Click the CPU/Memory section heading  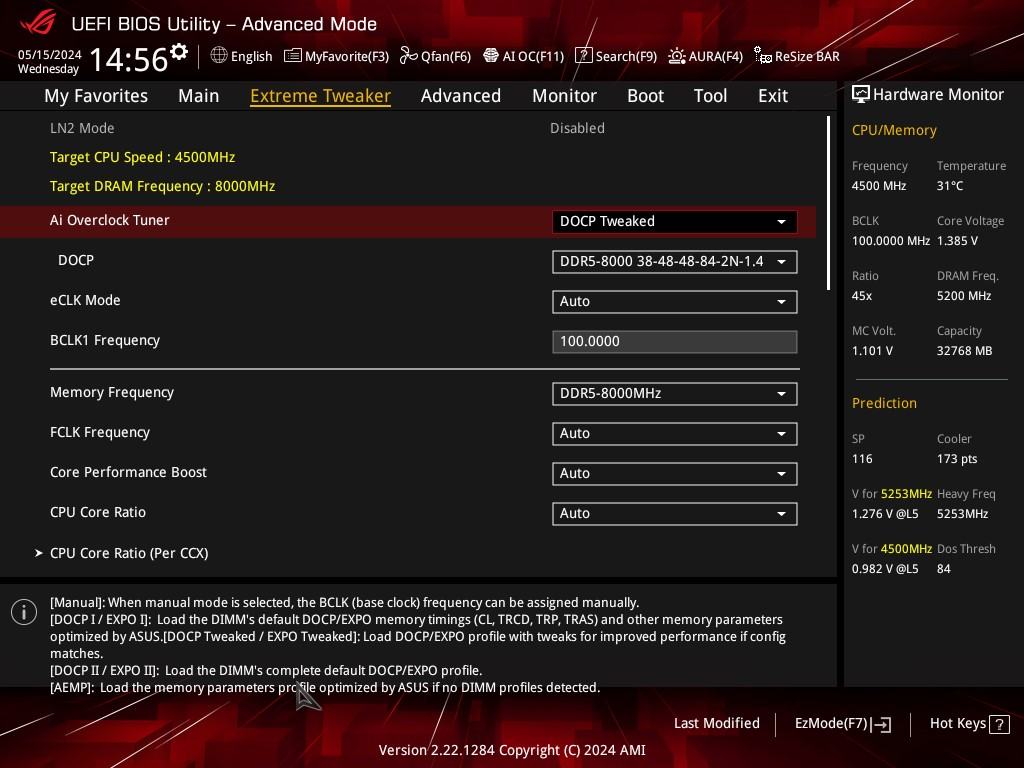tap(894, 131)
